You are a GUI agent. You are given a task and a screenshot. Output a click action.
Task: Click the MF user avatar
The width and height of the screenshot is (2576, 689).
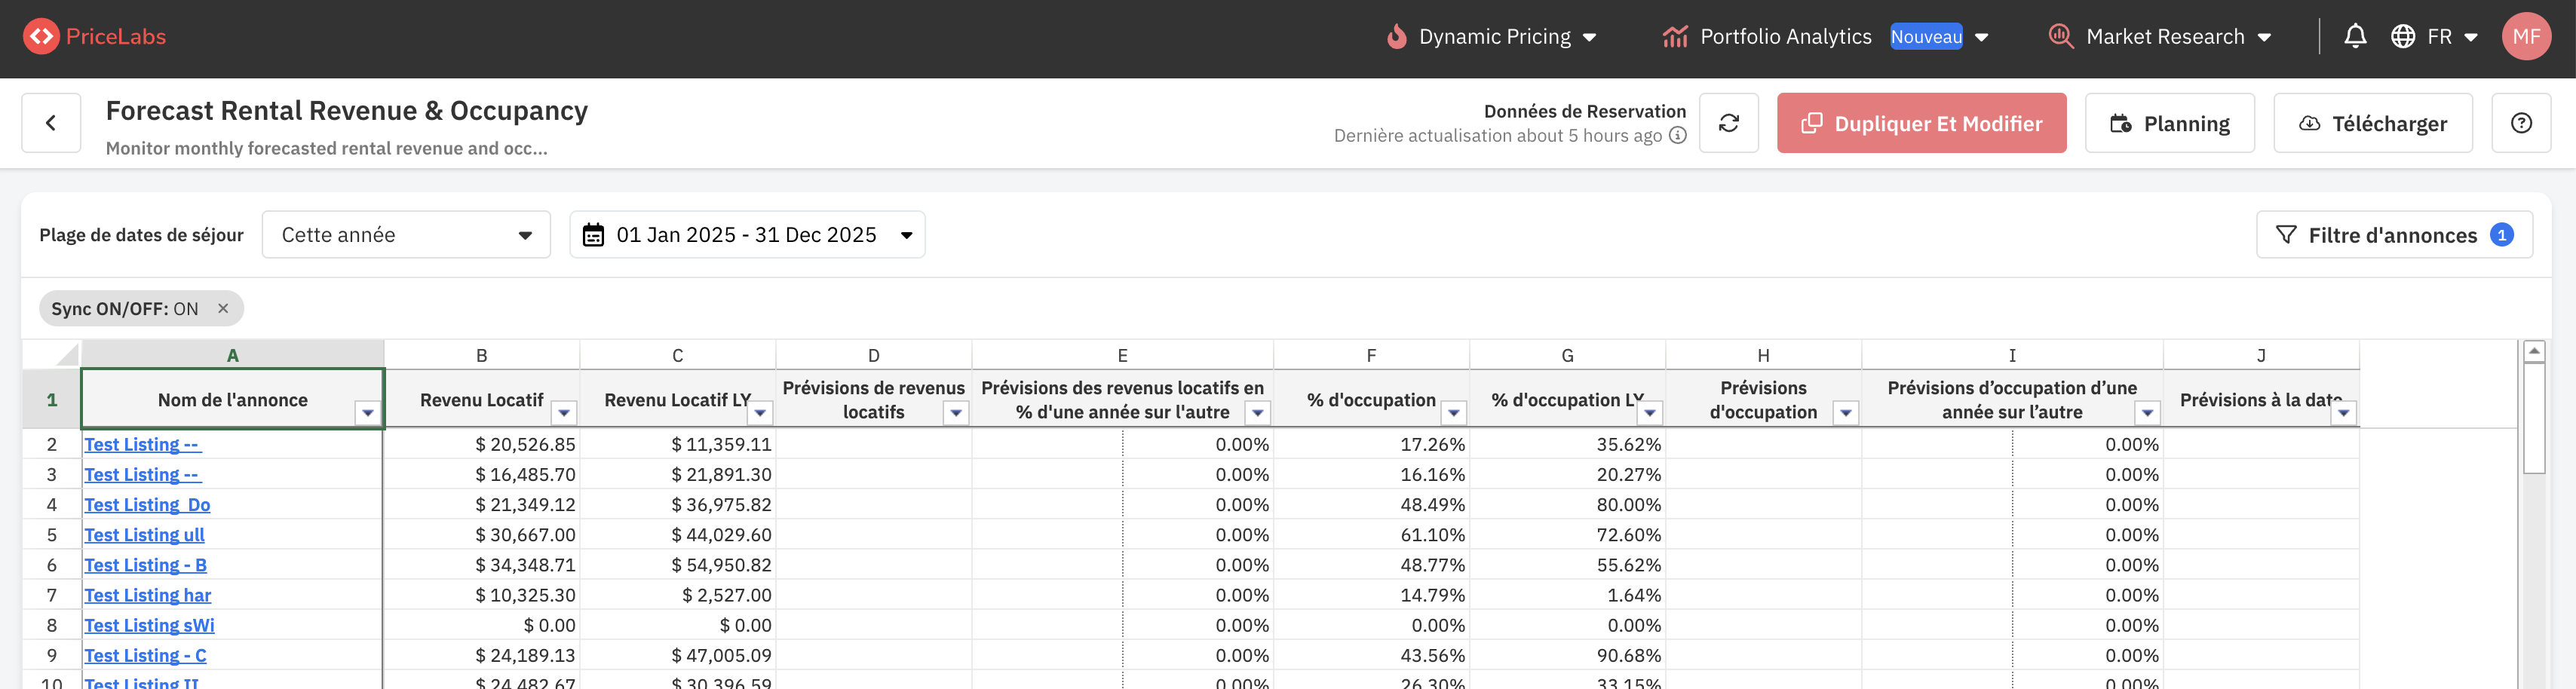(2525, 37)
